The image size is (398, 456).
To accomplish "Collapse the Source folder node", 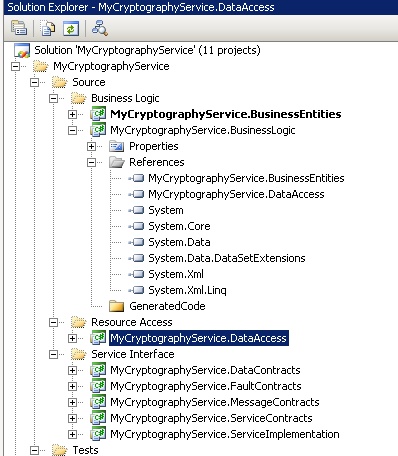I will pyautogui.click(x=34, y=82).
